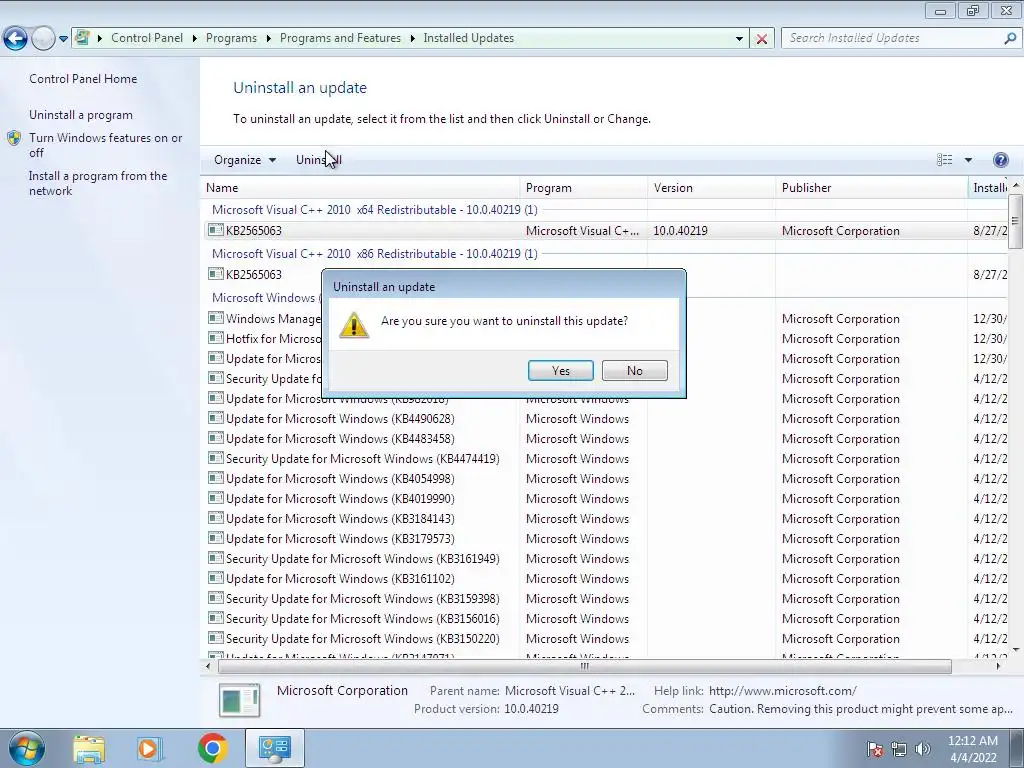Sort by the Name column header
Viewport: 1024px width, 768px height.
click(360, 187)
